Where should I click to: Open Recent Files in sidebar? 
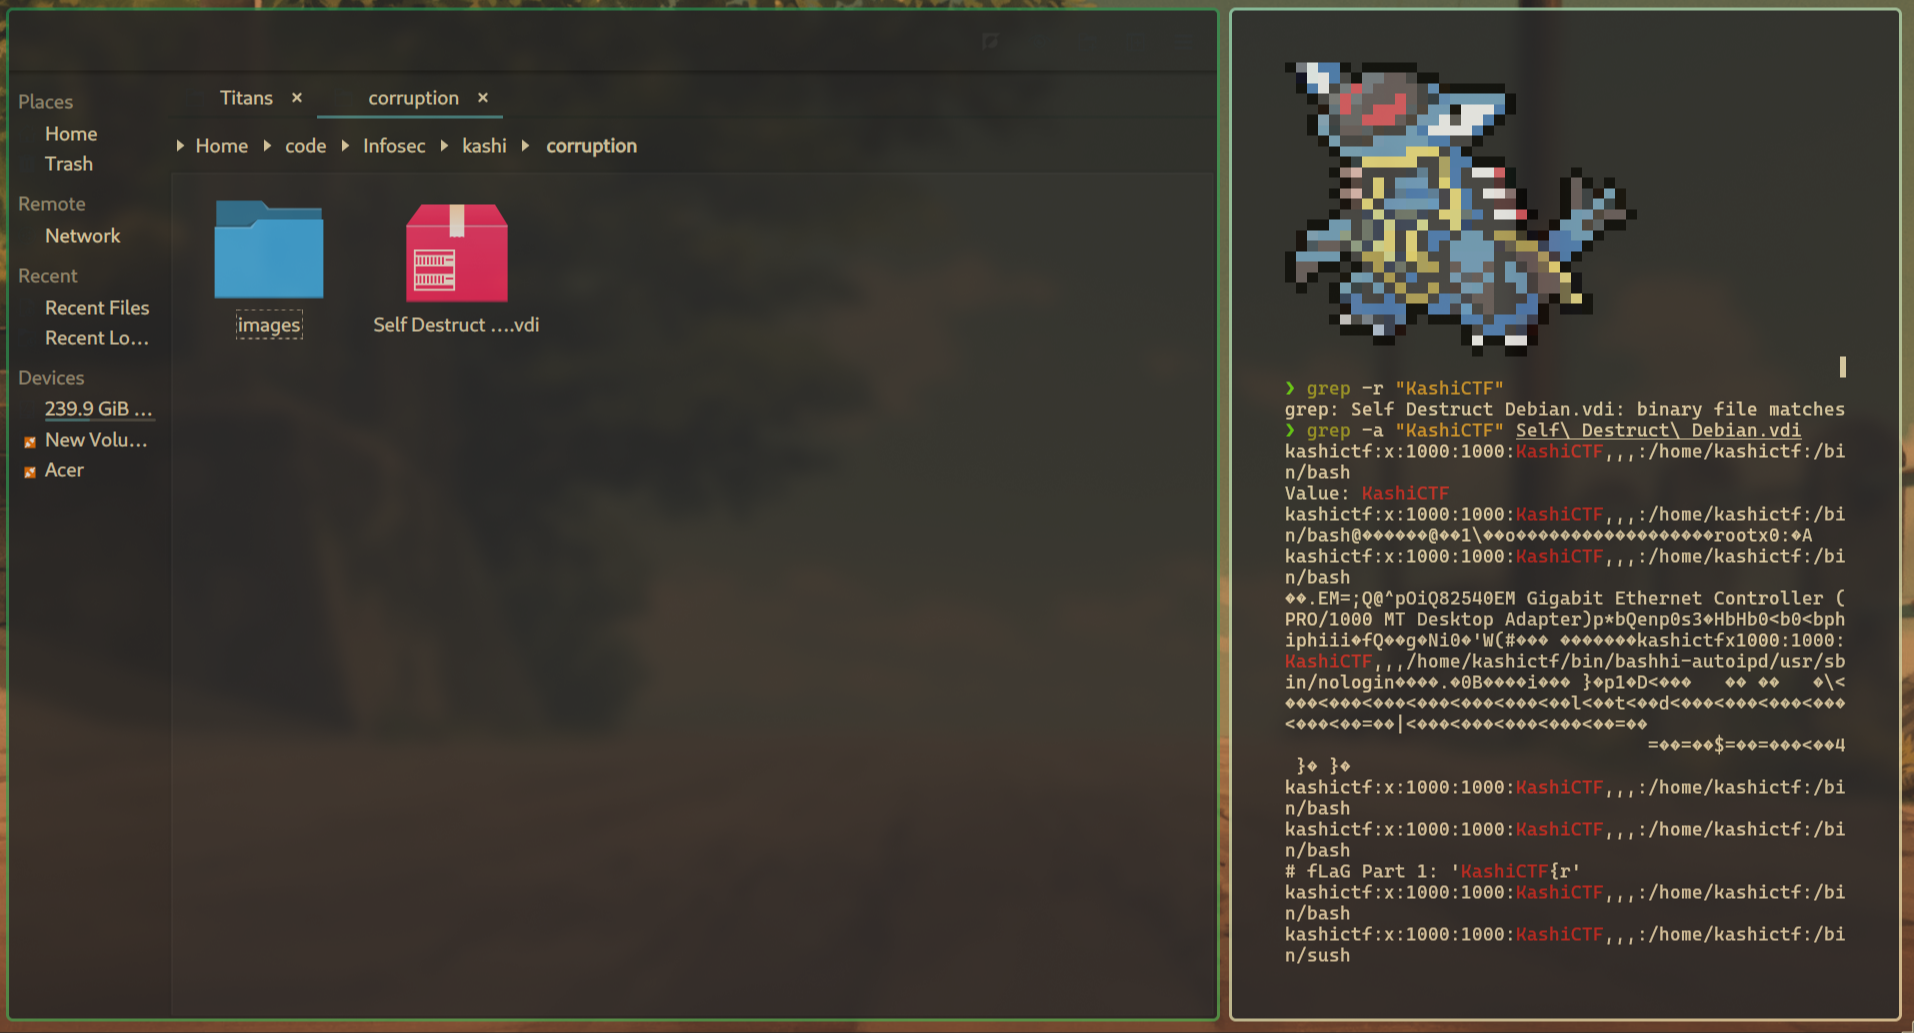[97, 308]
